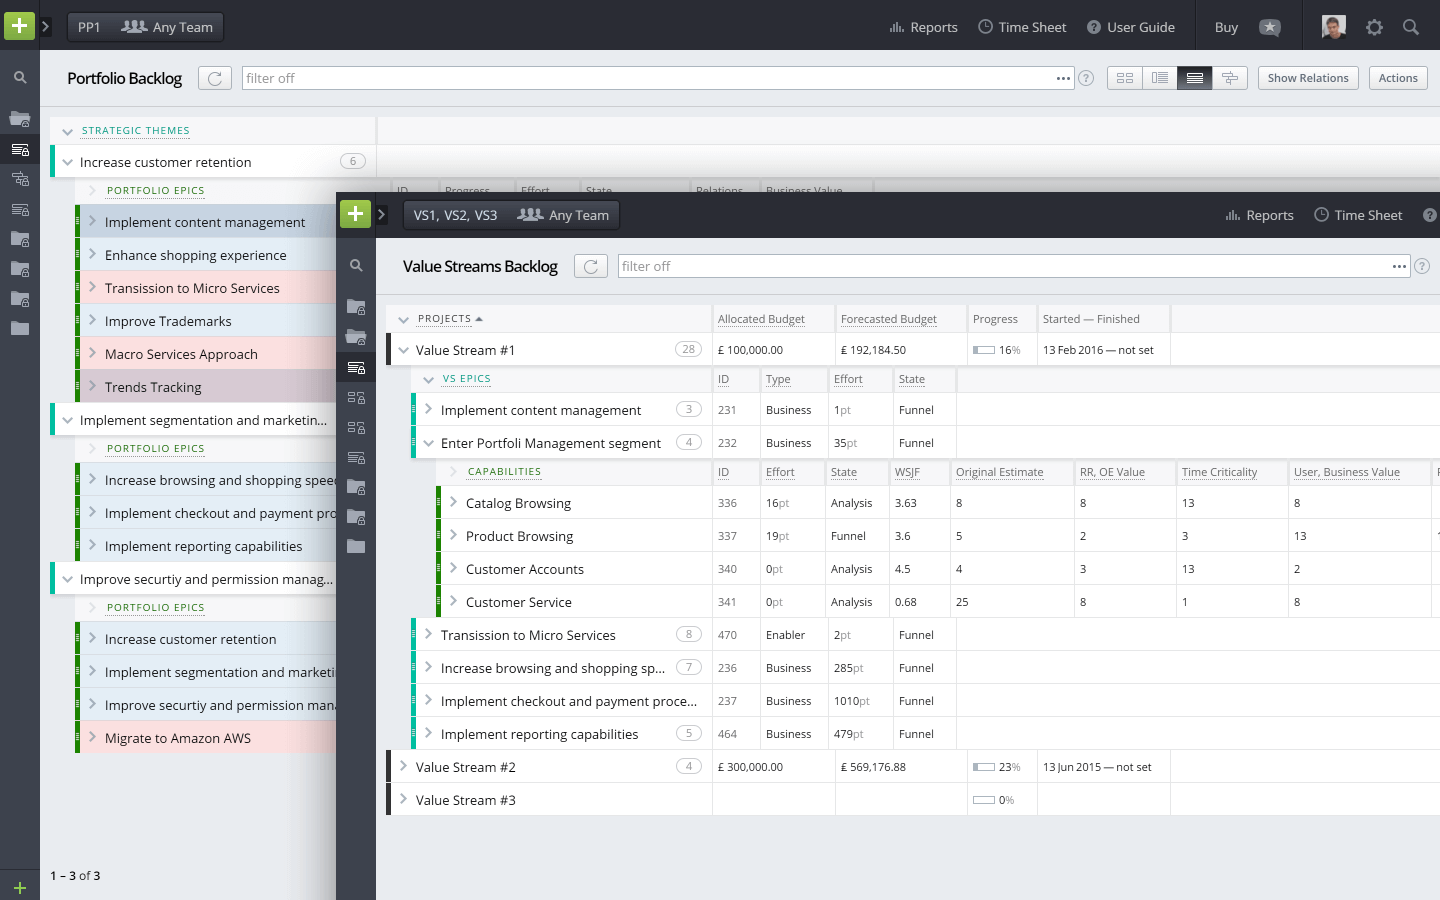The width and height of the screenshot is (1440, 900).
Task: Open Reports in the top navigation
Action: (x=923, y=27)
